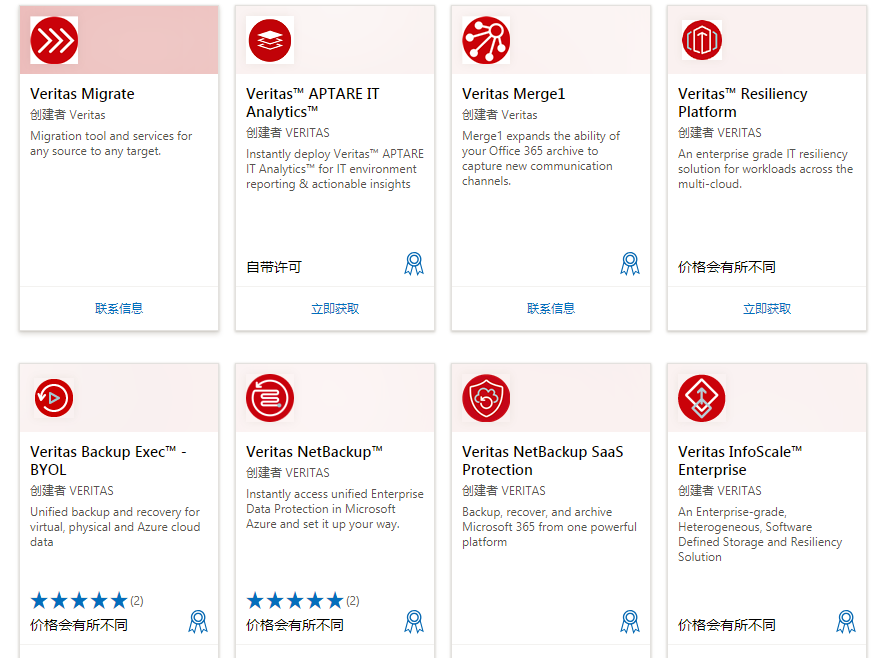882x659 pixels.
Task: Click certification badge on Backup Exec BYOL card
Action: click(198, 622)
